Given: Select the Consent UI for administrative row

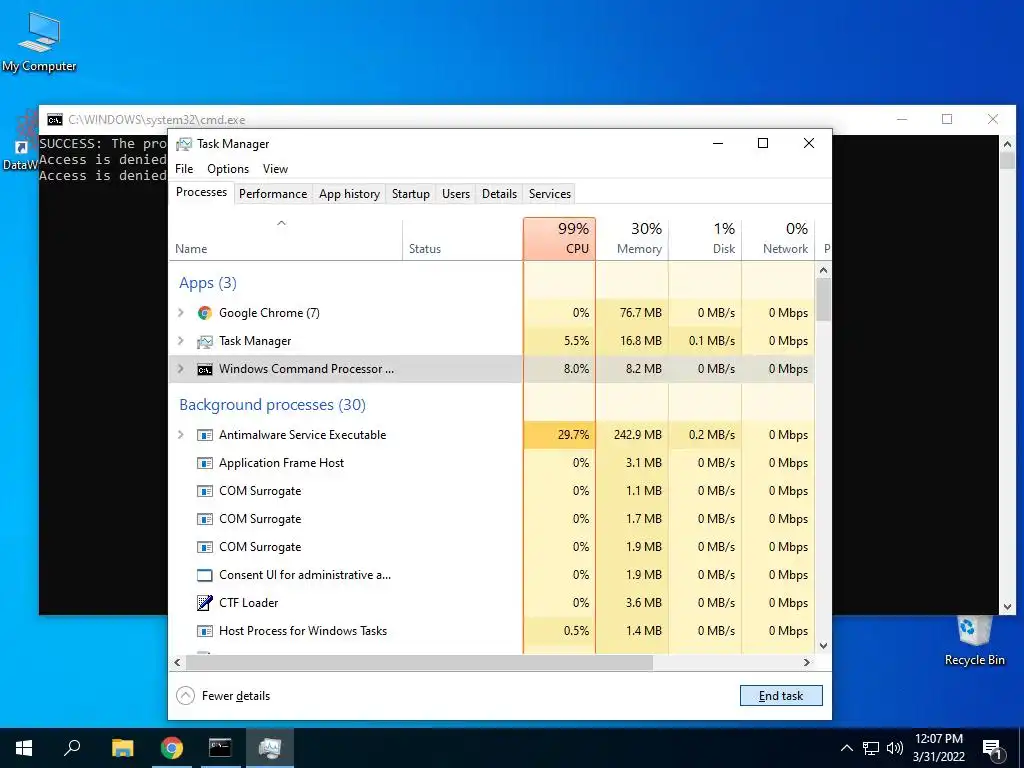Looking at the screenshot, I should point(492,575).
